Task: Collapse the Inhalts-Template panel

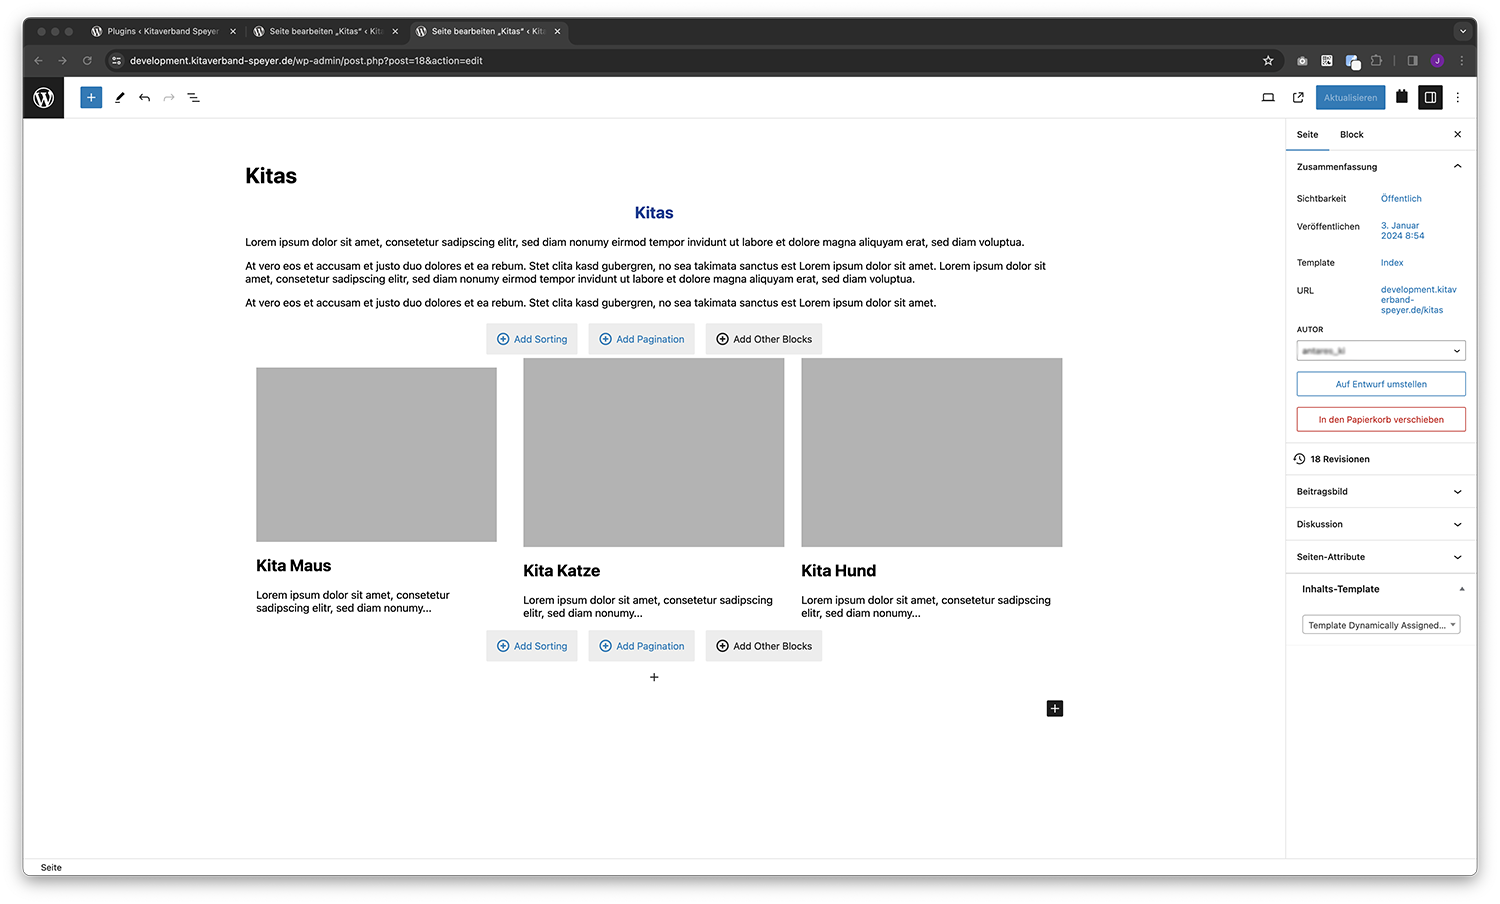Action: (1380, 589)
